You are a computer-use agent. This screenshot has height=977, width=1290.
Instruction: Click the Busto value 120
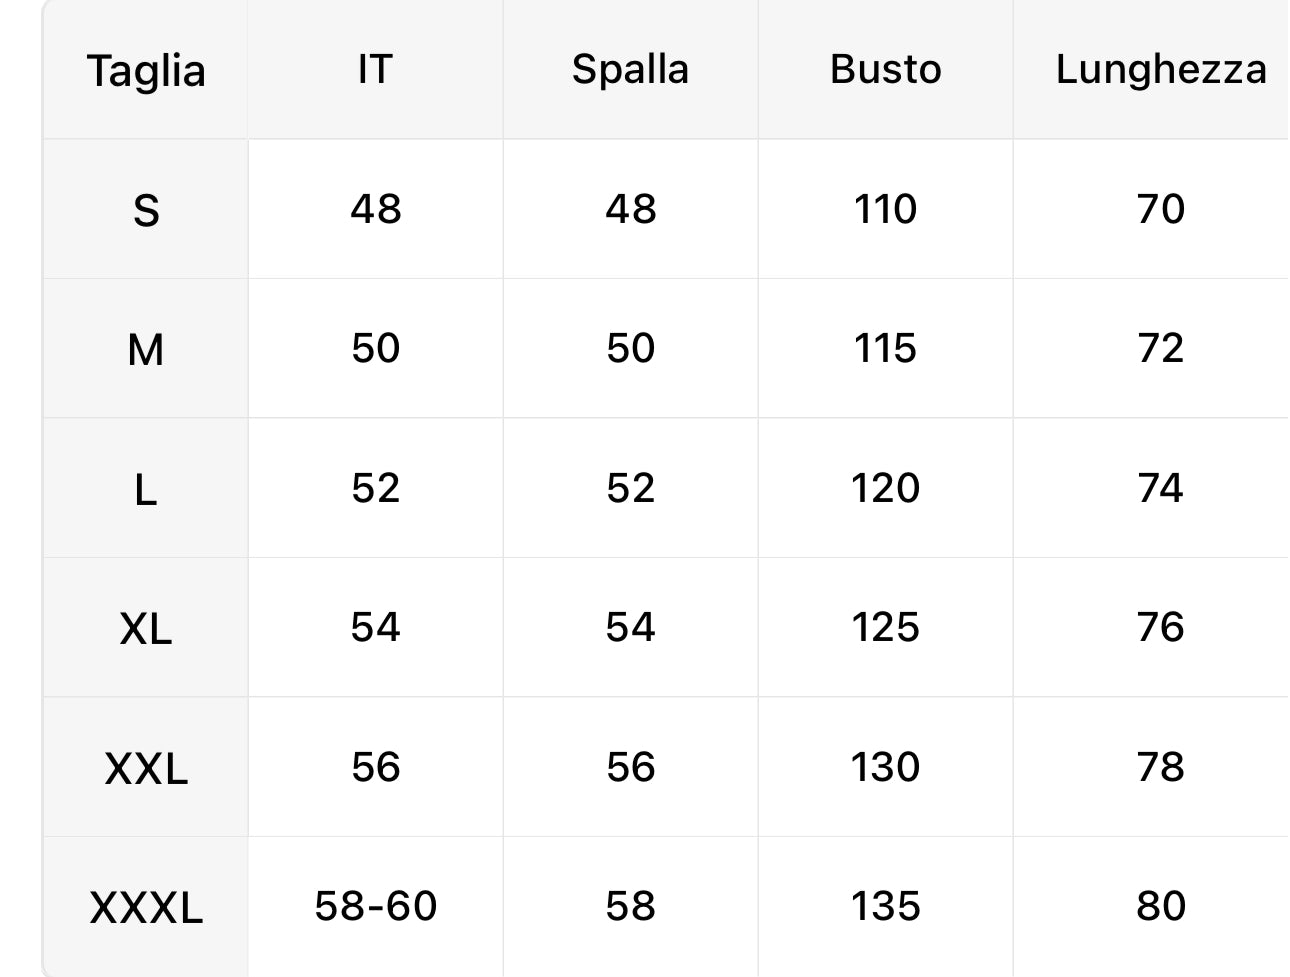coord(885,488)
